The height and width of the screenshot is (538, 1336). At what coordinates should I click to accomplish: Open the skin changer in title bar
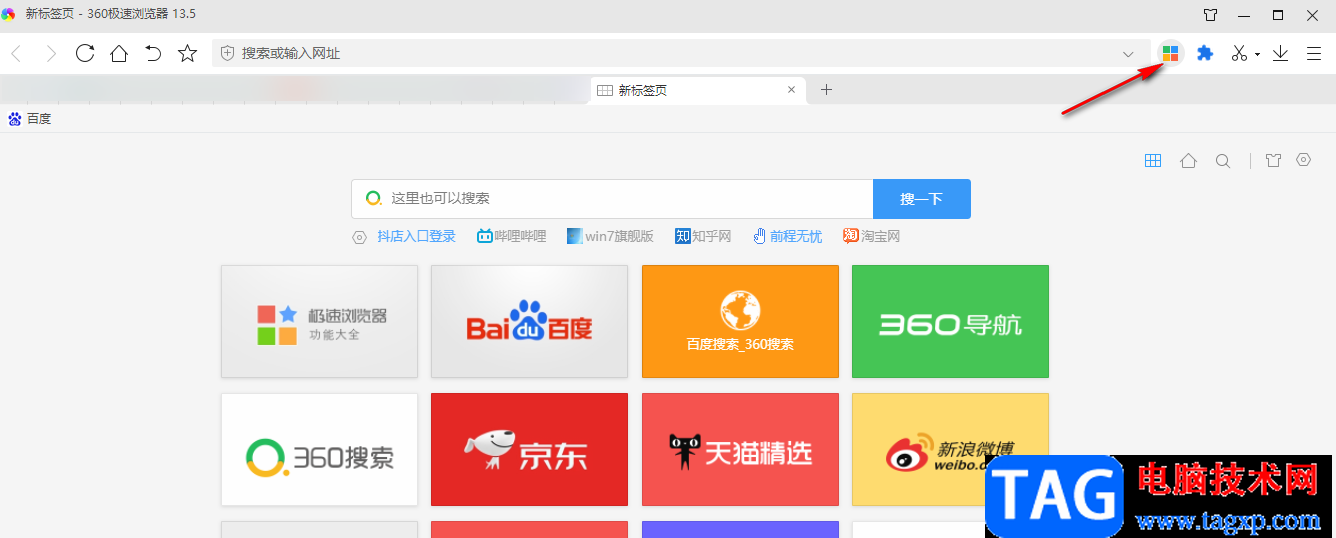click(x=1210, y=15)
